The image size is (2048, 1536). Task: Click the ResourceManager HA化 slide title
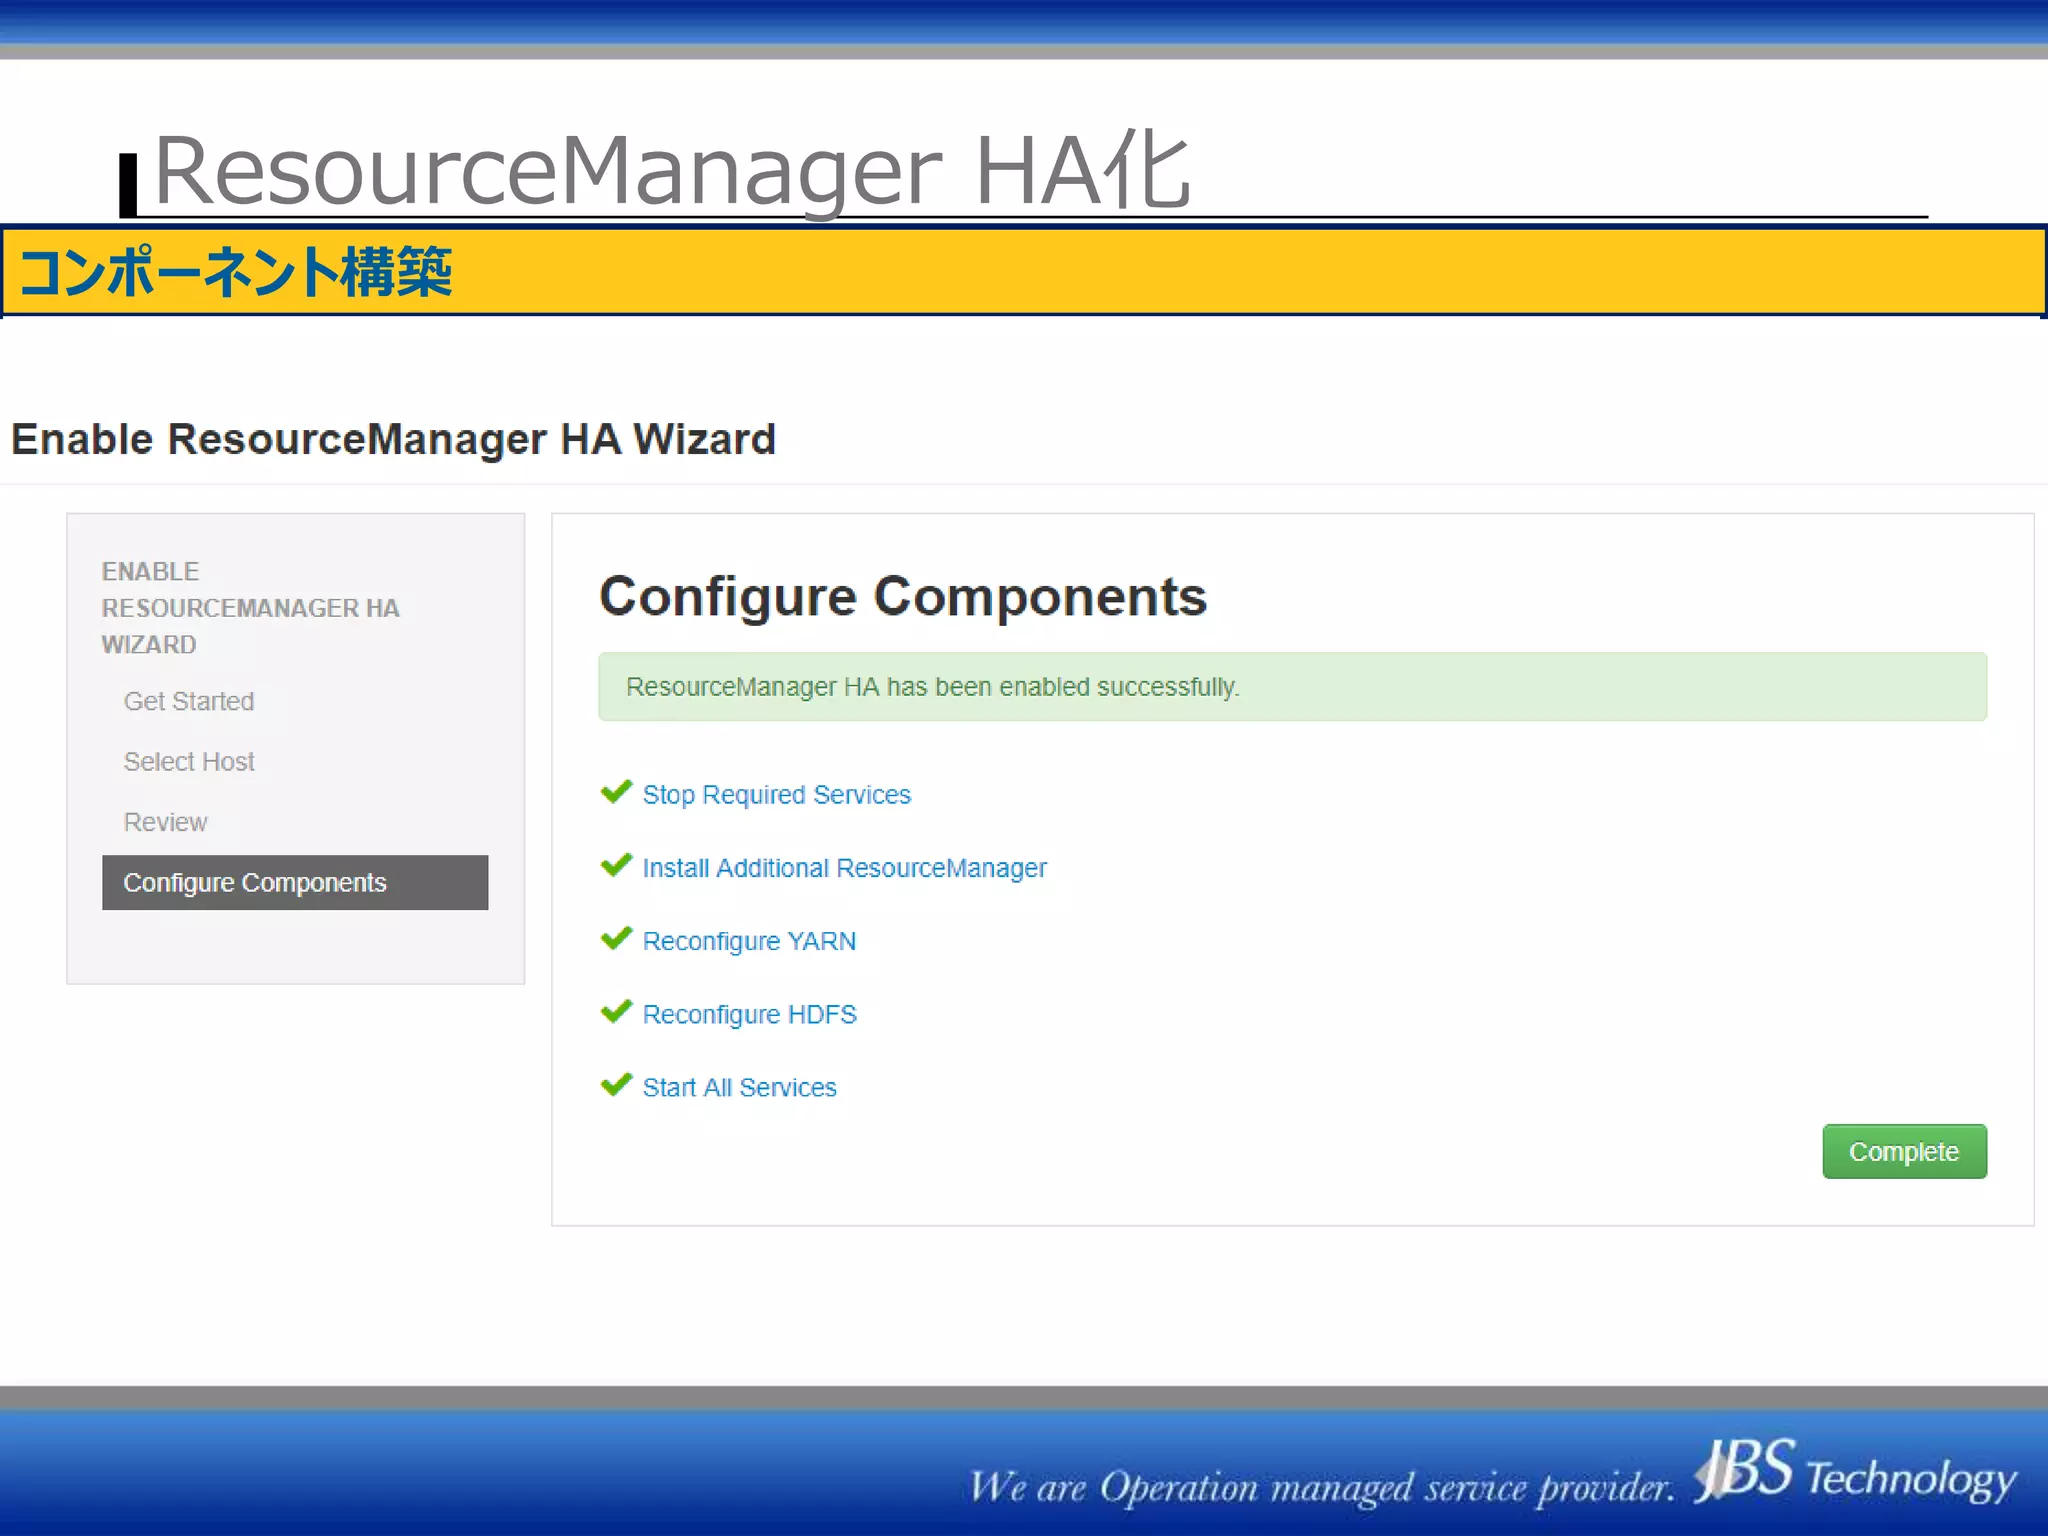[672, 170]
